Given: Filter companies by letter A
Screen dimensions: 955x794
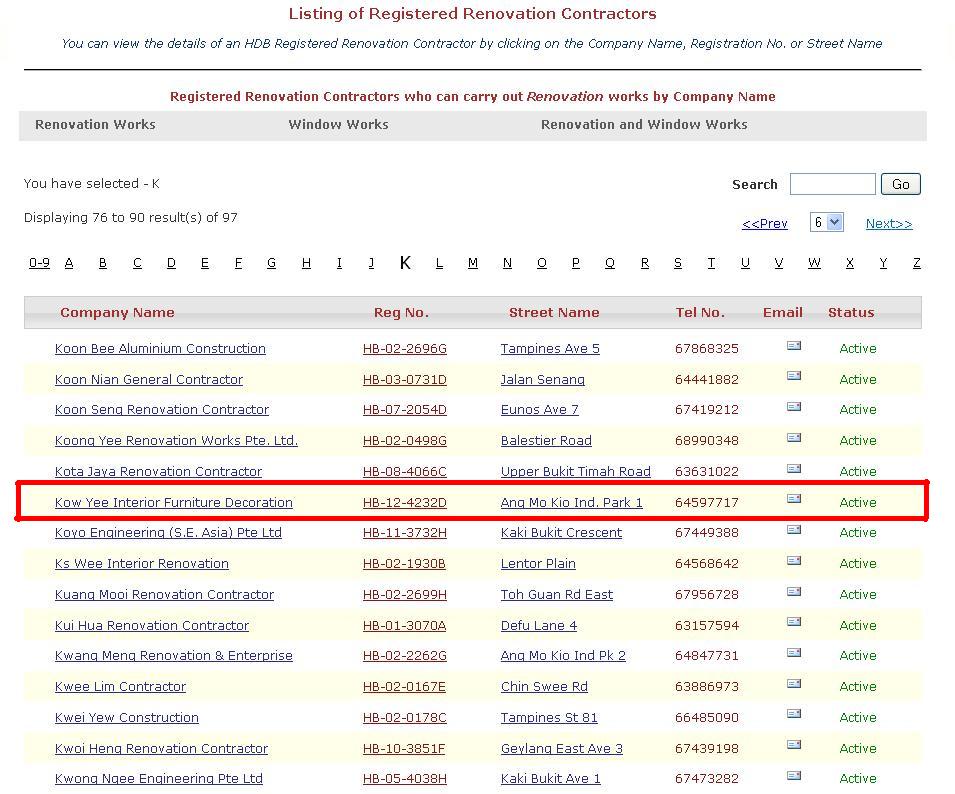Looking at the screenshot, I should click(69, 263).
